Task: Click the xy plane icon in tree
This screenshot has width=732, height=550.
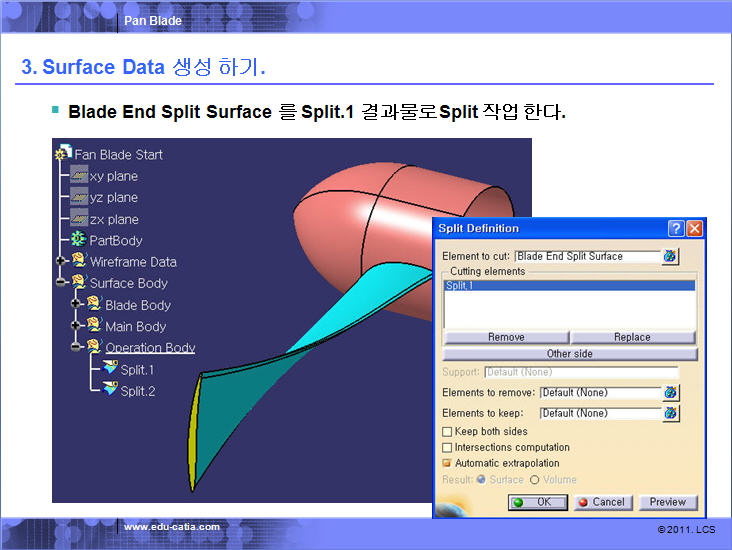Action: point(78,176)
